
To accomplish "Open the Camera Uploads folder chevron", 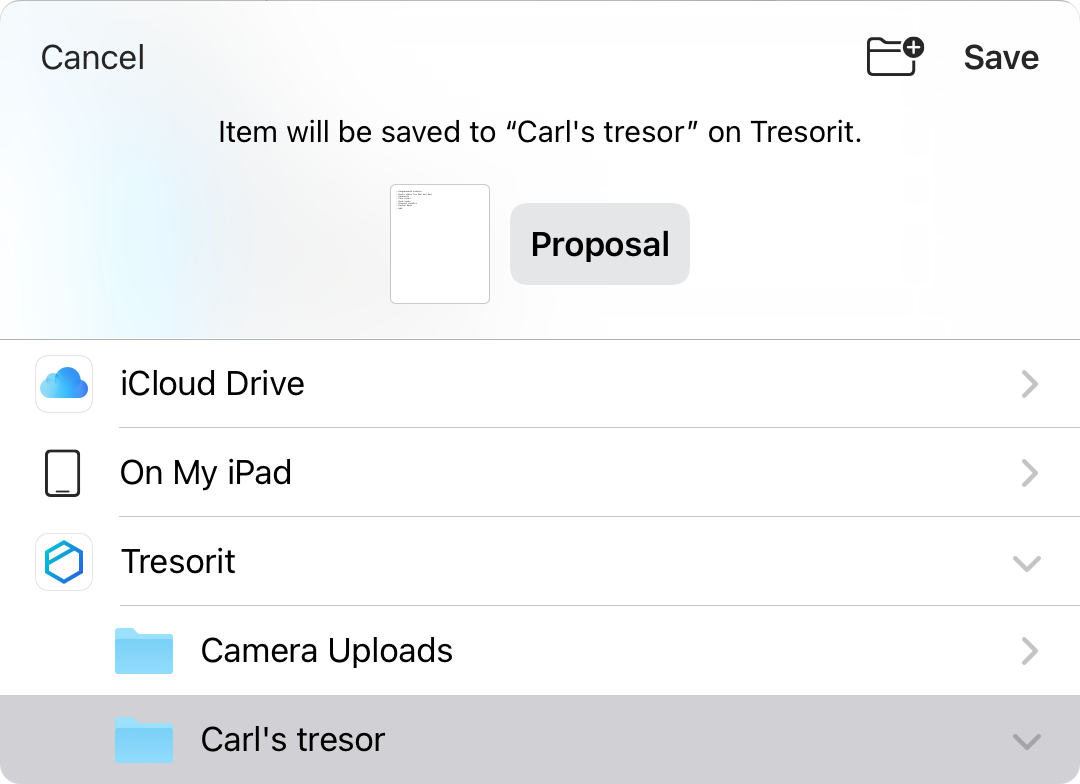I will 1029,651.
